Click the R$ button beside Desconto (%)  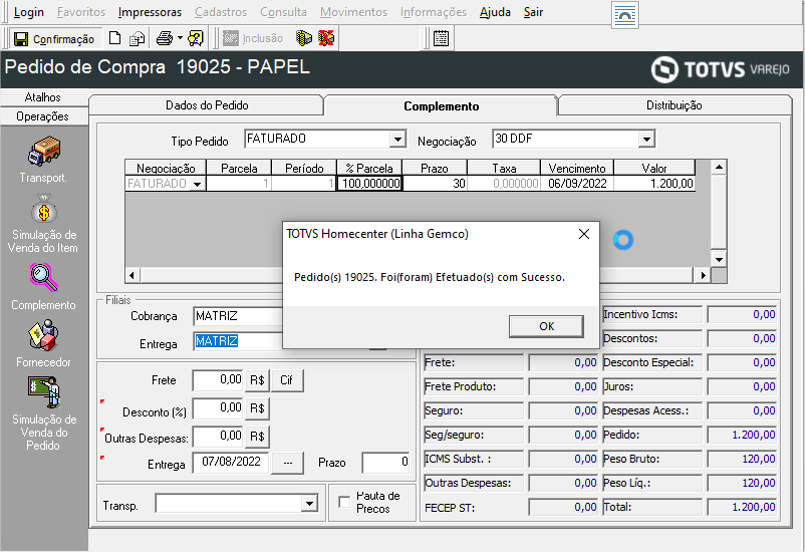click(257, 409)
